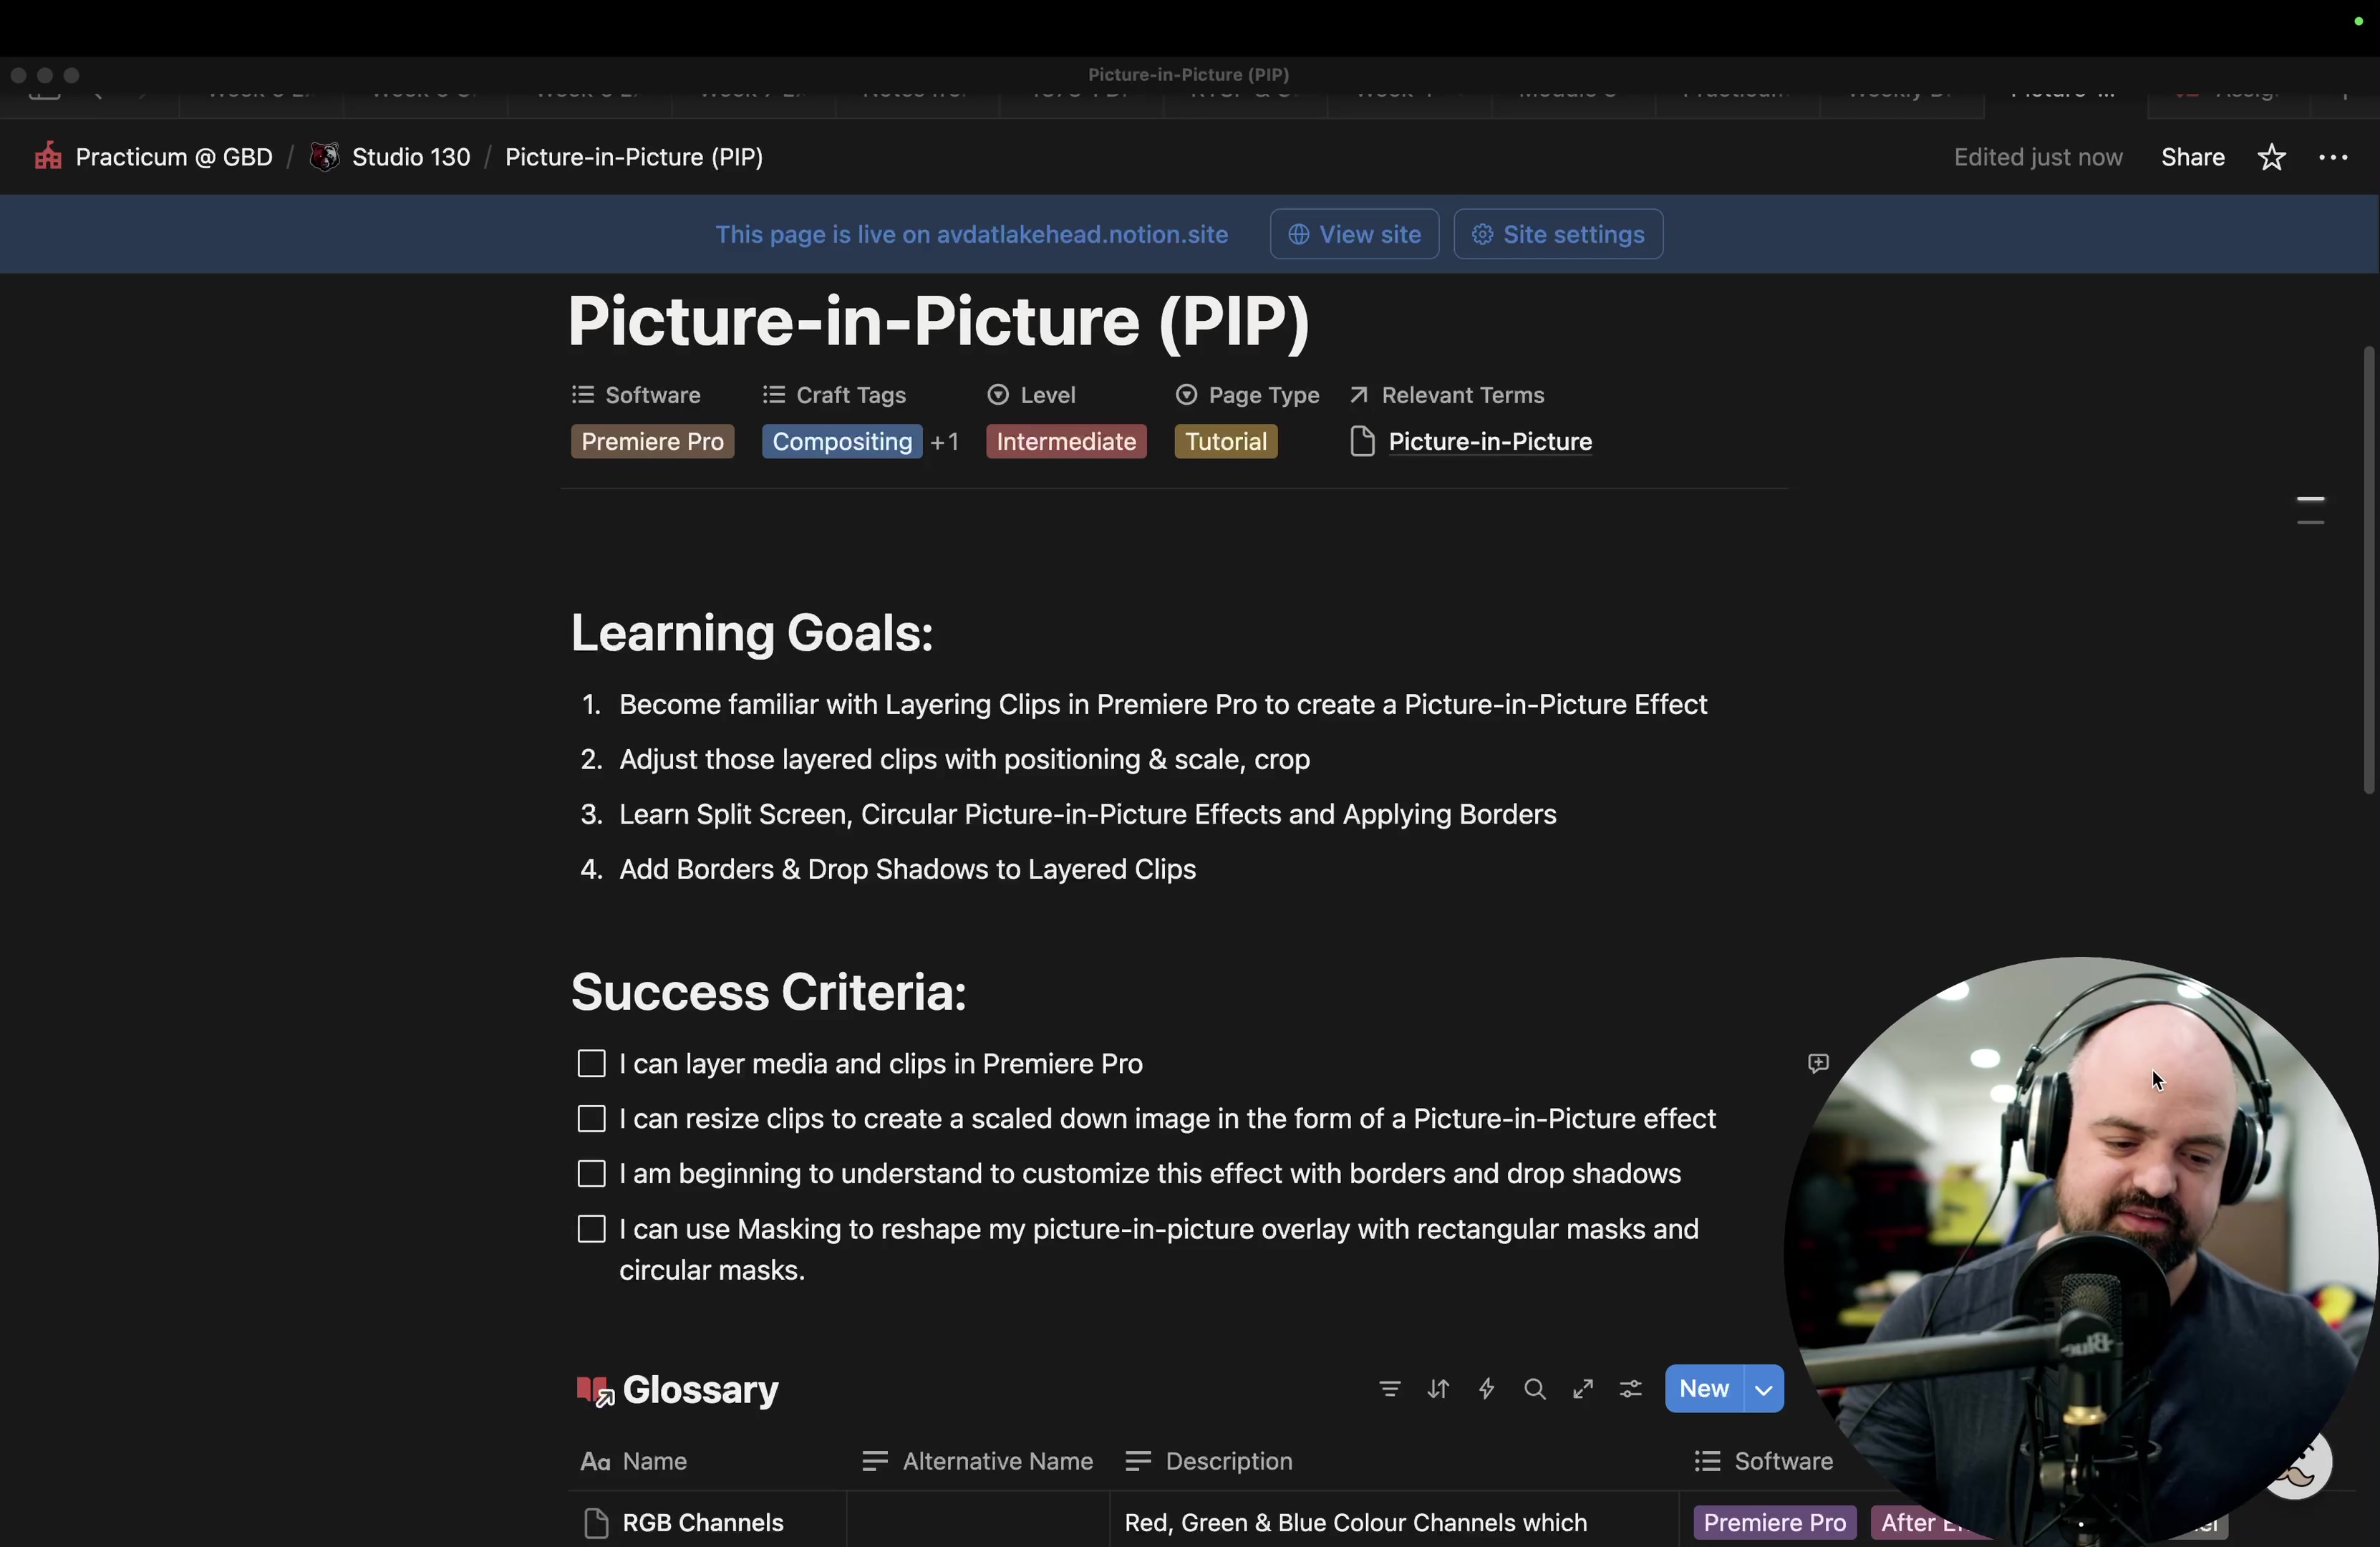Click the Glossary search magnifier icon

(x=1534, y=1389)
